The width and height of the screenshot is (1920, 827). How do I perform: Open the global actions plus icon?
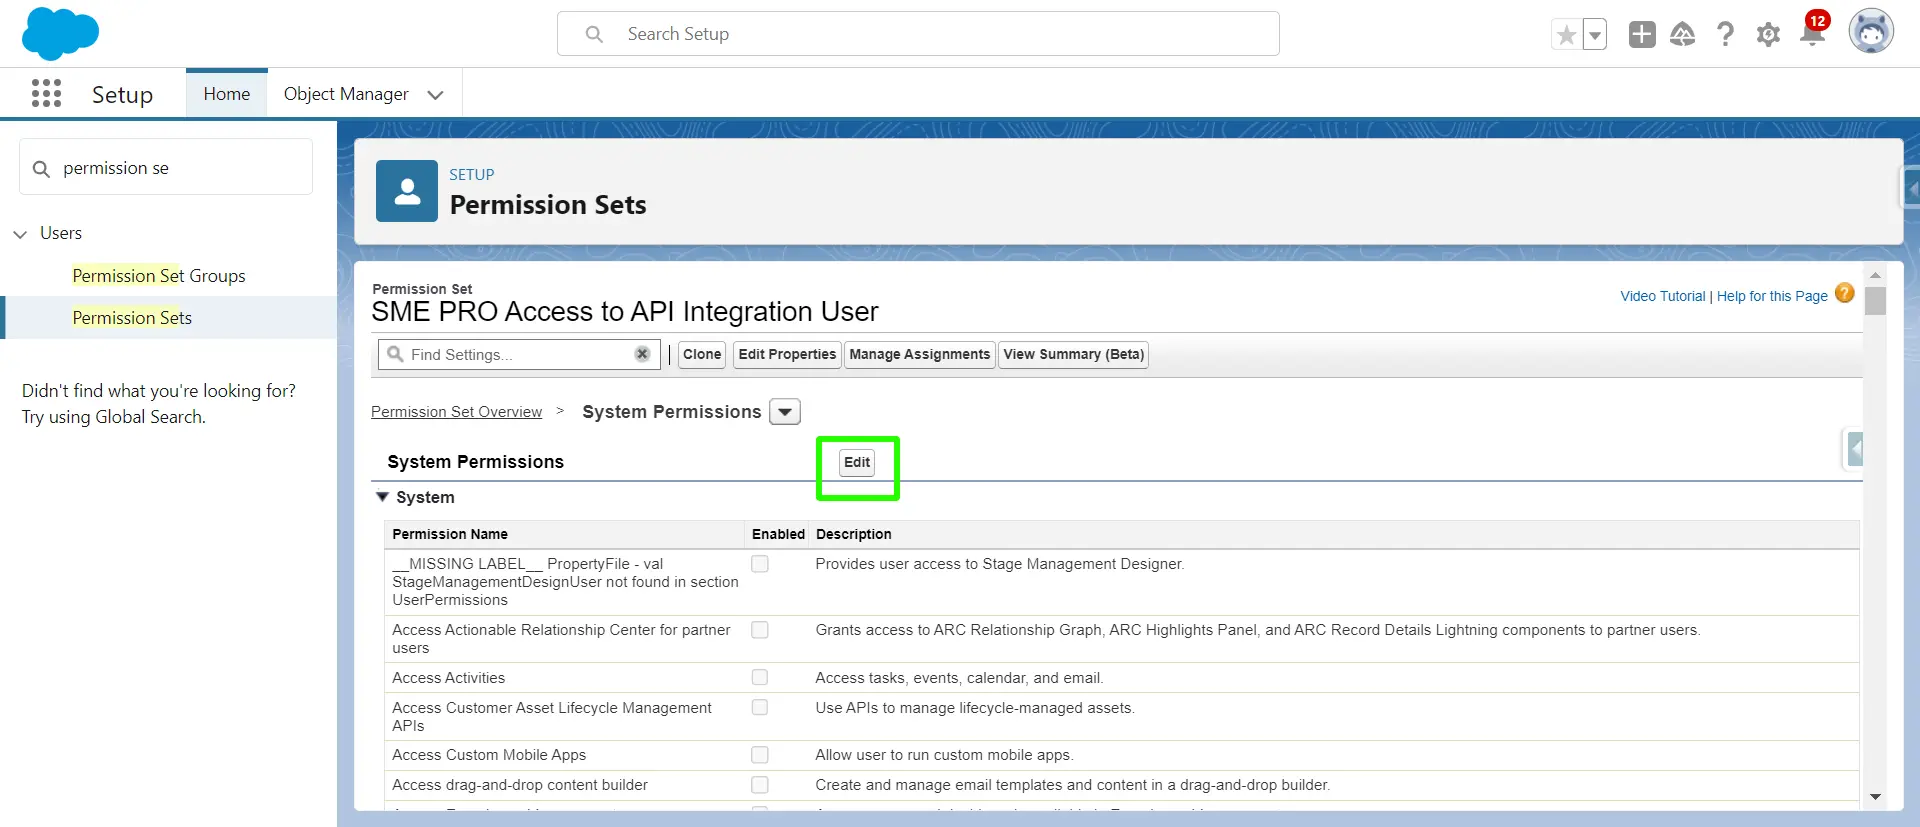tap(1641, 35)
